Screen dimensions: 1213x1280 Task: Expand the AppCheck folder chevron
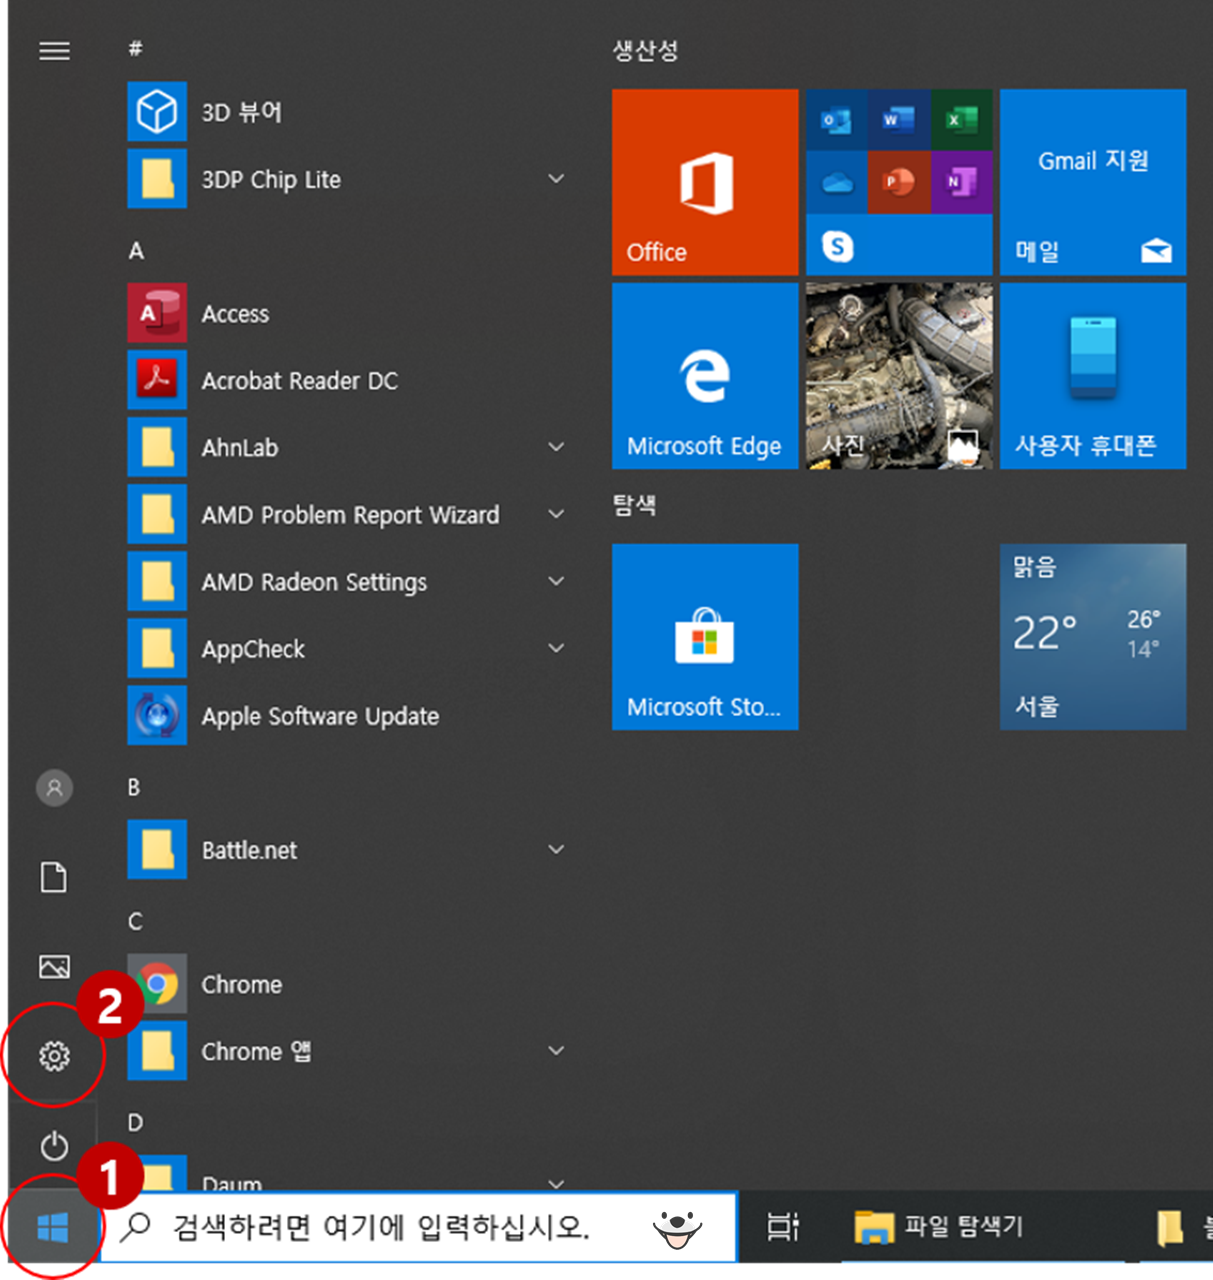coord(556,647)
